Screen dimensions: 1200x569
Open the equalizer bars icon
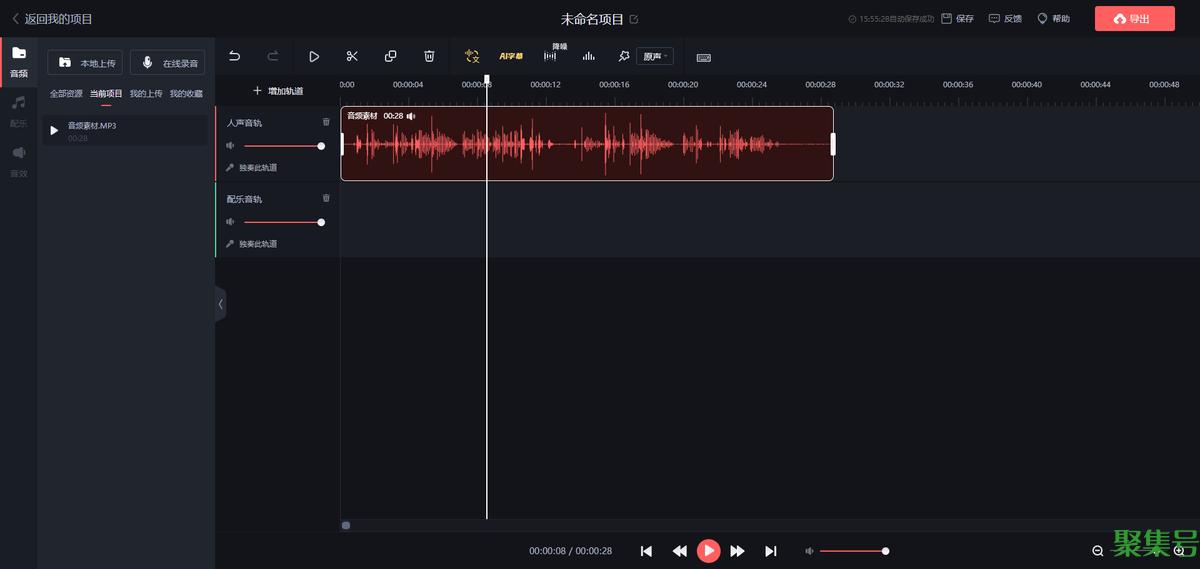pyautogui.click(x=589, y=57)
